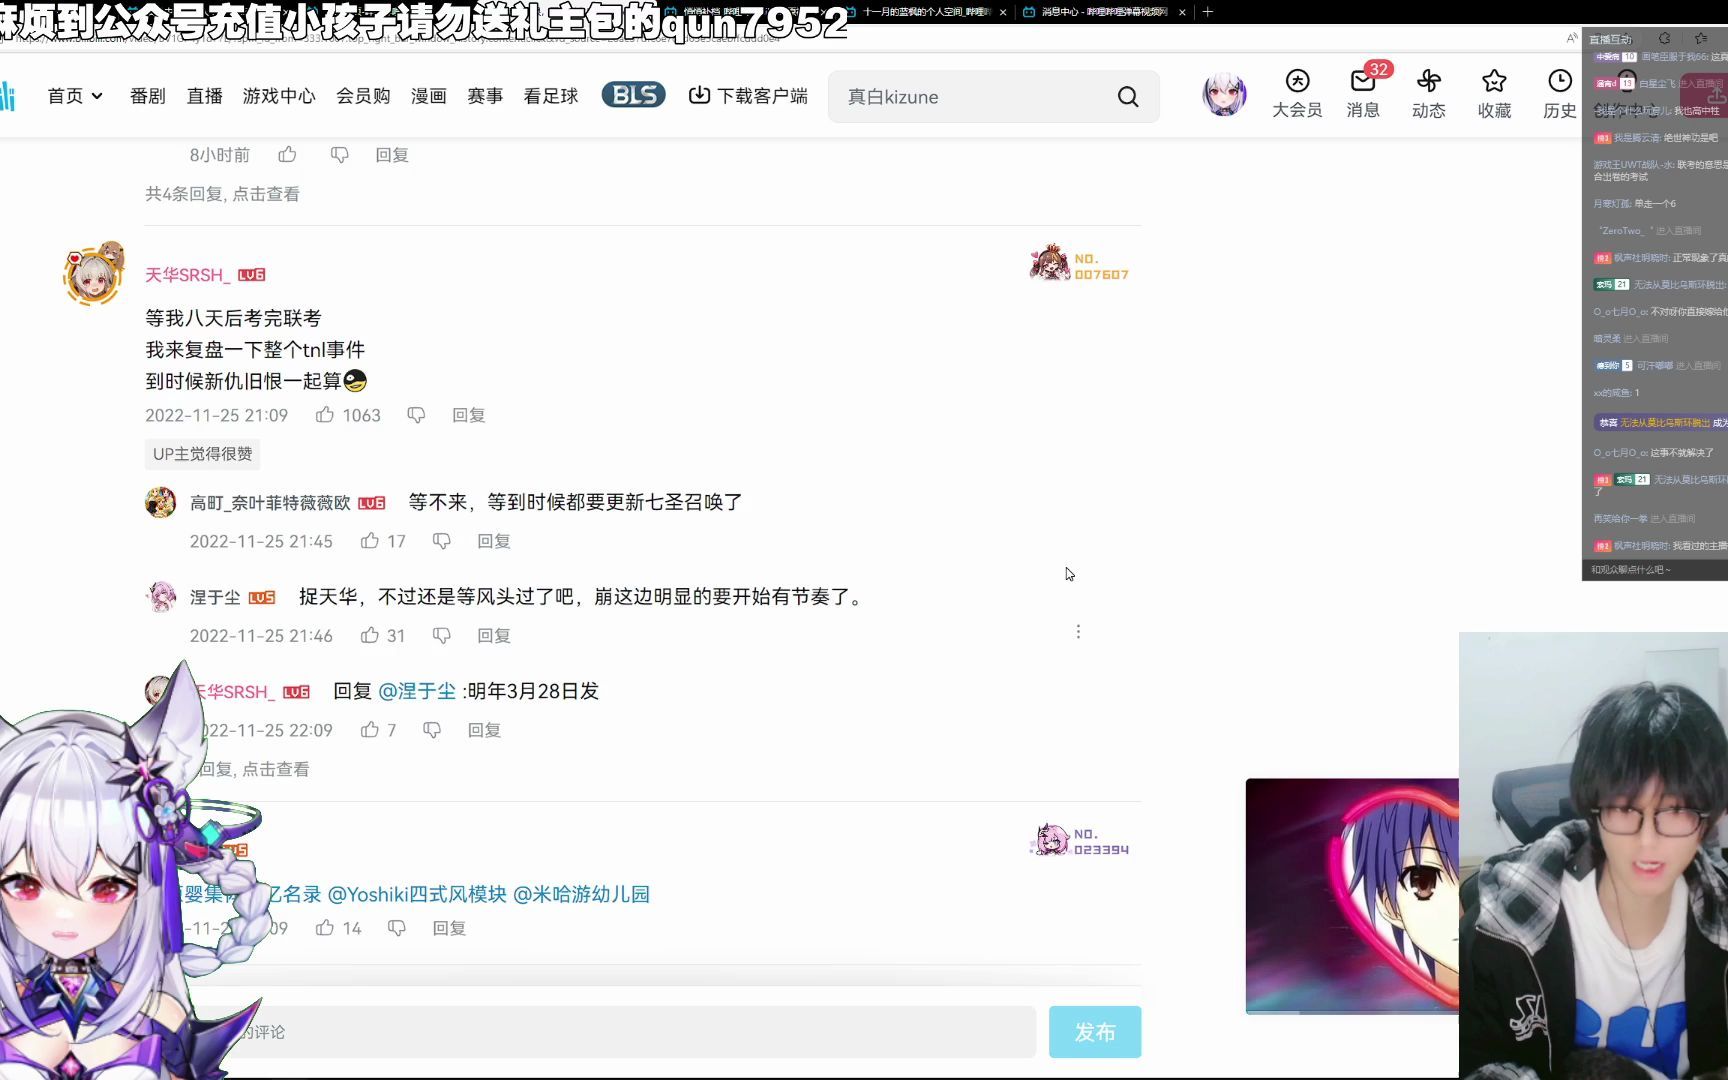Open the 会员购 navigation item
This screenshot has width=1728, height=1080.
363,96
